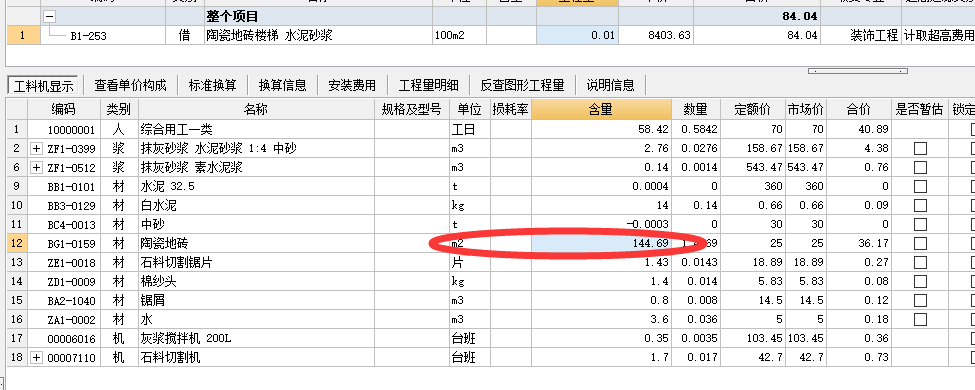
Task: Click the 工日 unit cell for 综合用工一类
Action: click(469, 130)
